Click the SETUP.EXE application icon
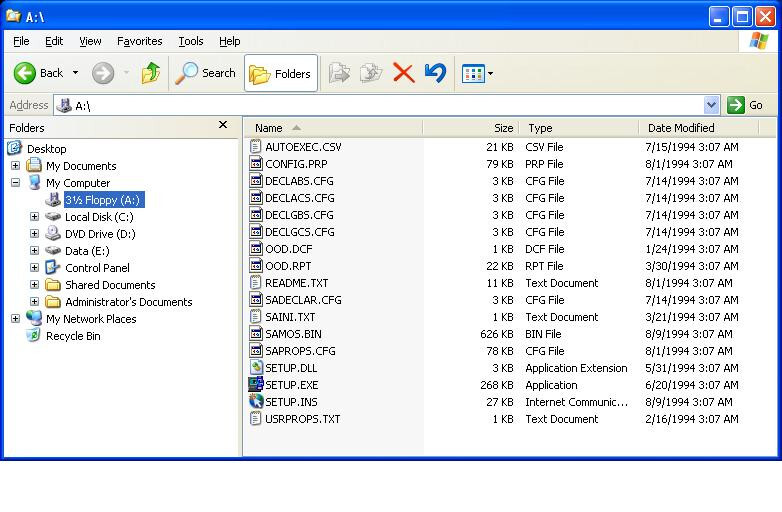 (256, 384)
